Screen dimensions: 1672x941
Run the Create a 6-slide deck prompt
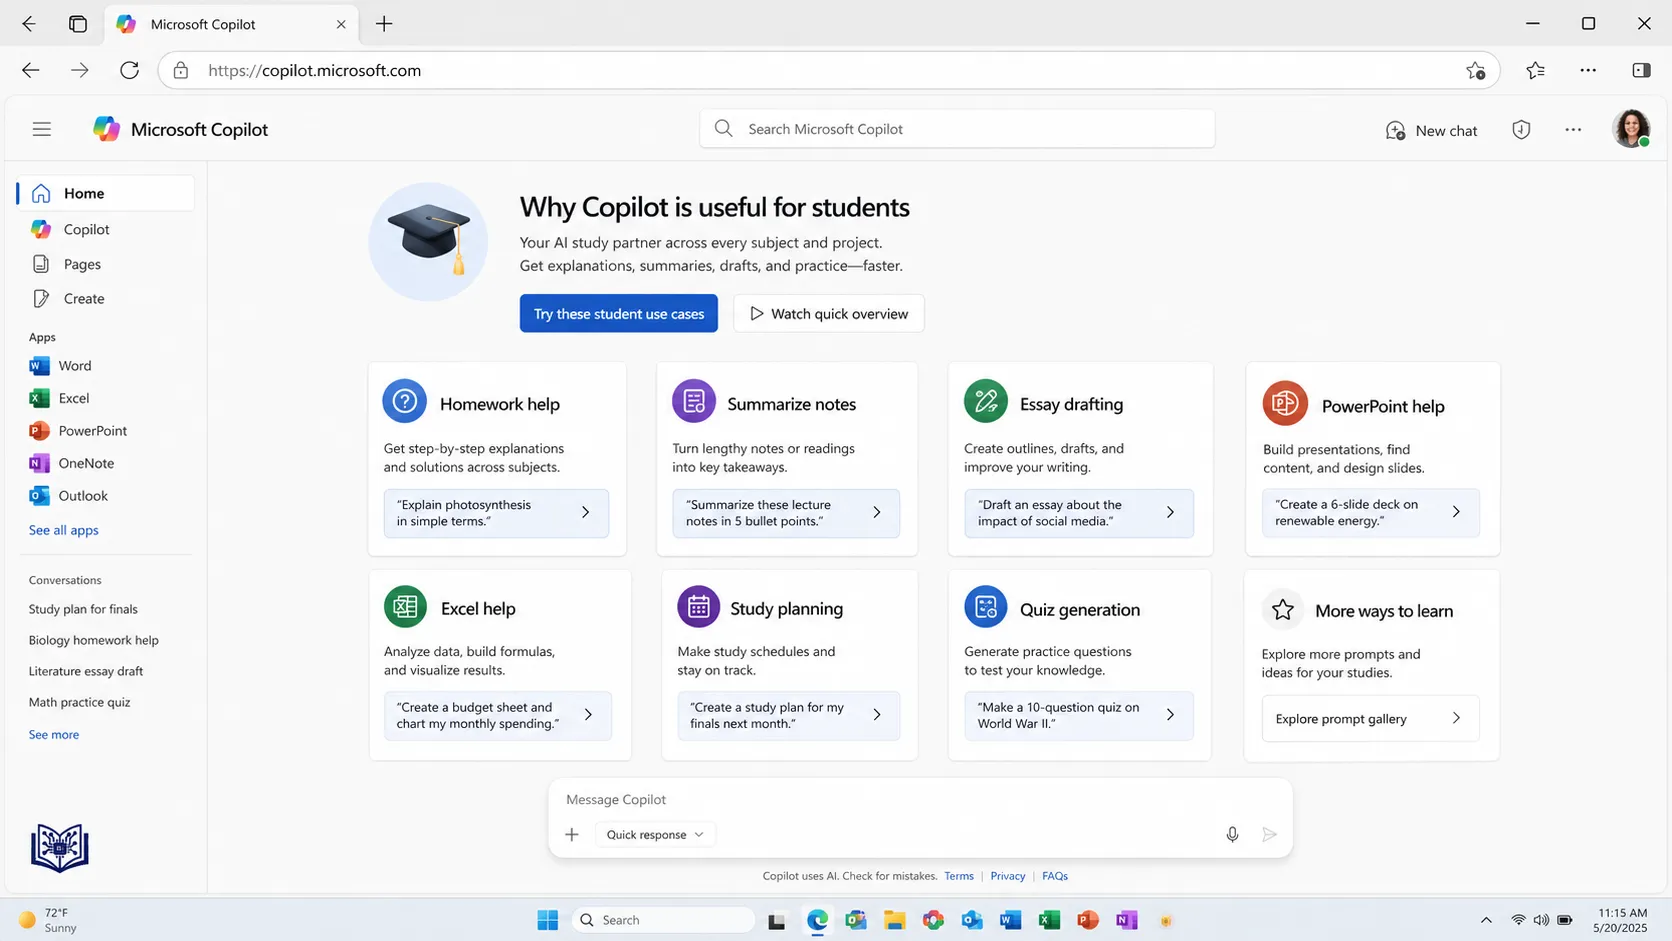1370,512
